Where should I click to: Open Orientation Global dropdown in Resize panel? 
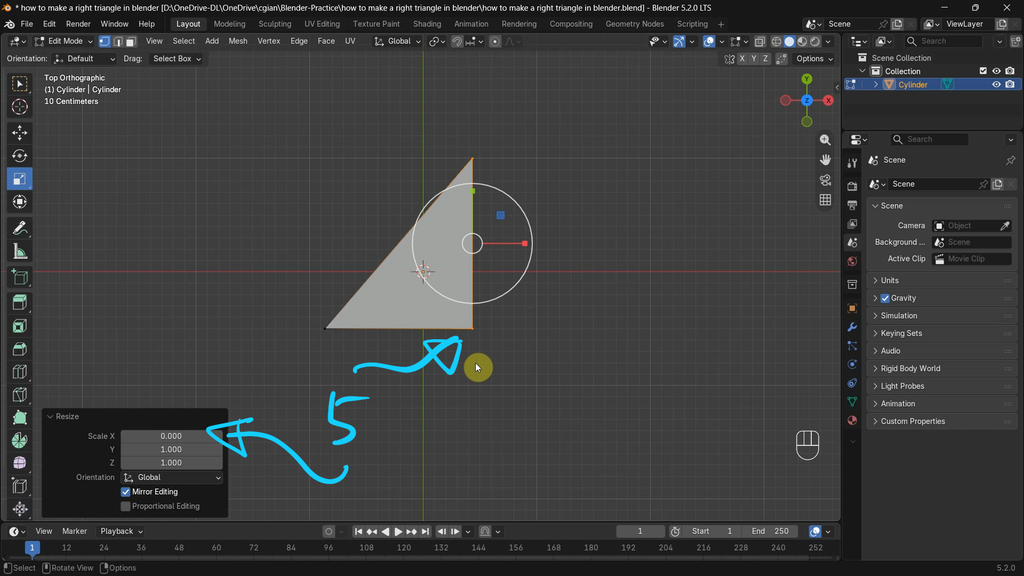(172, 477)
